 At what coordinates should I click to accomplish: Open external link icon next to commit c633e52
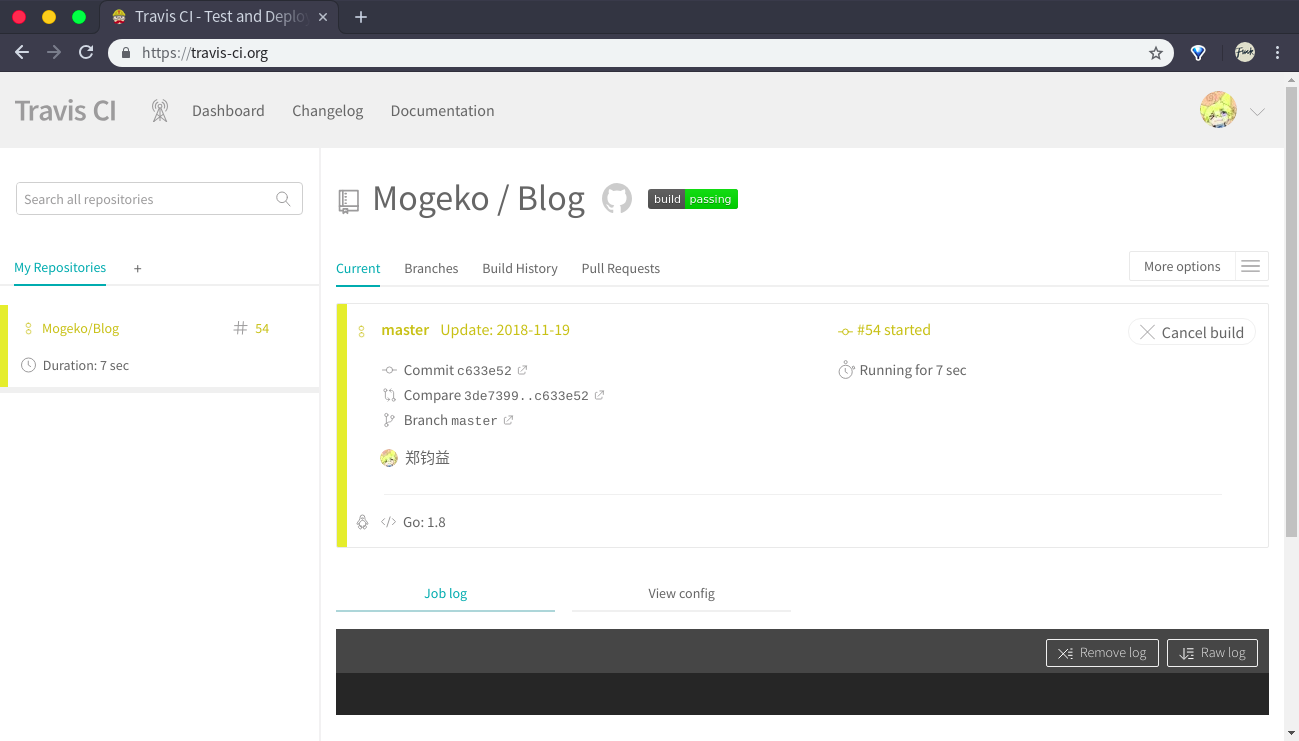(522, 370)
